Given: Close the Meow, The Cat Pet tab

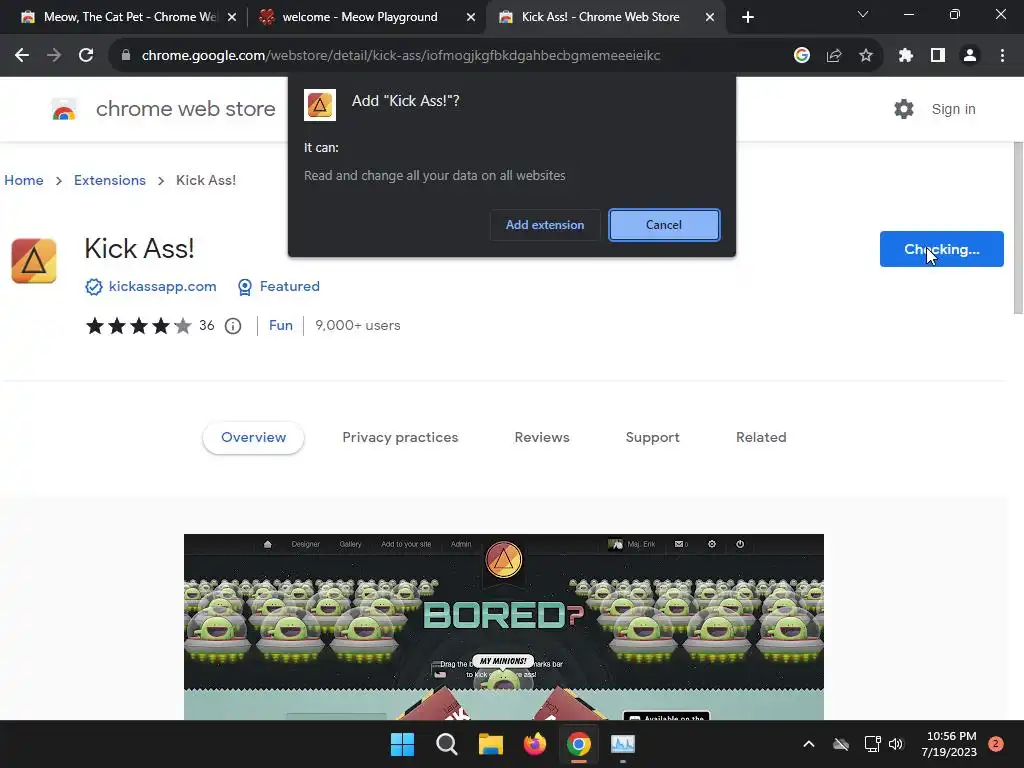Looking at the screenshot, I should tap(232, 18).
